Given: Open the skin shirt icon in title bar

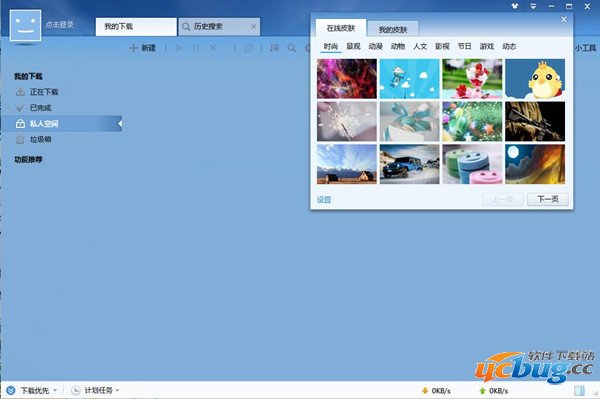Looking at the screenshot, I should pos(515,6).
